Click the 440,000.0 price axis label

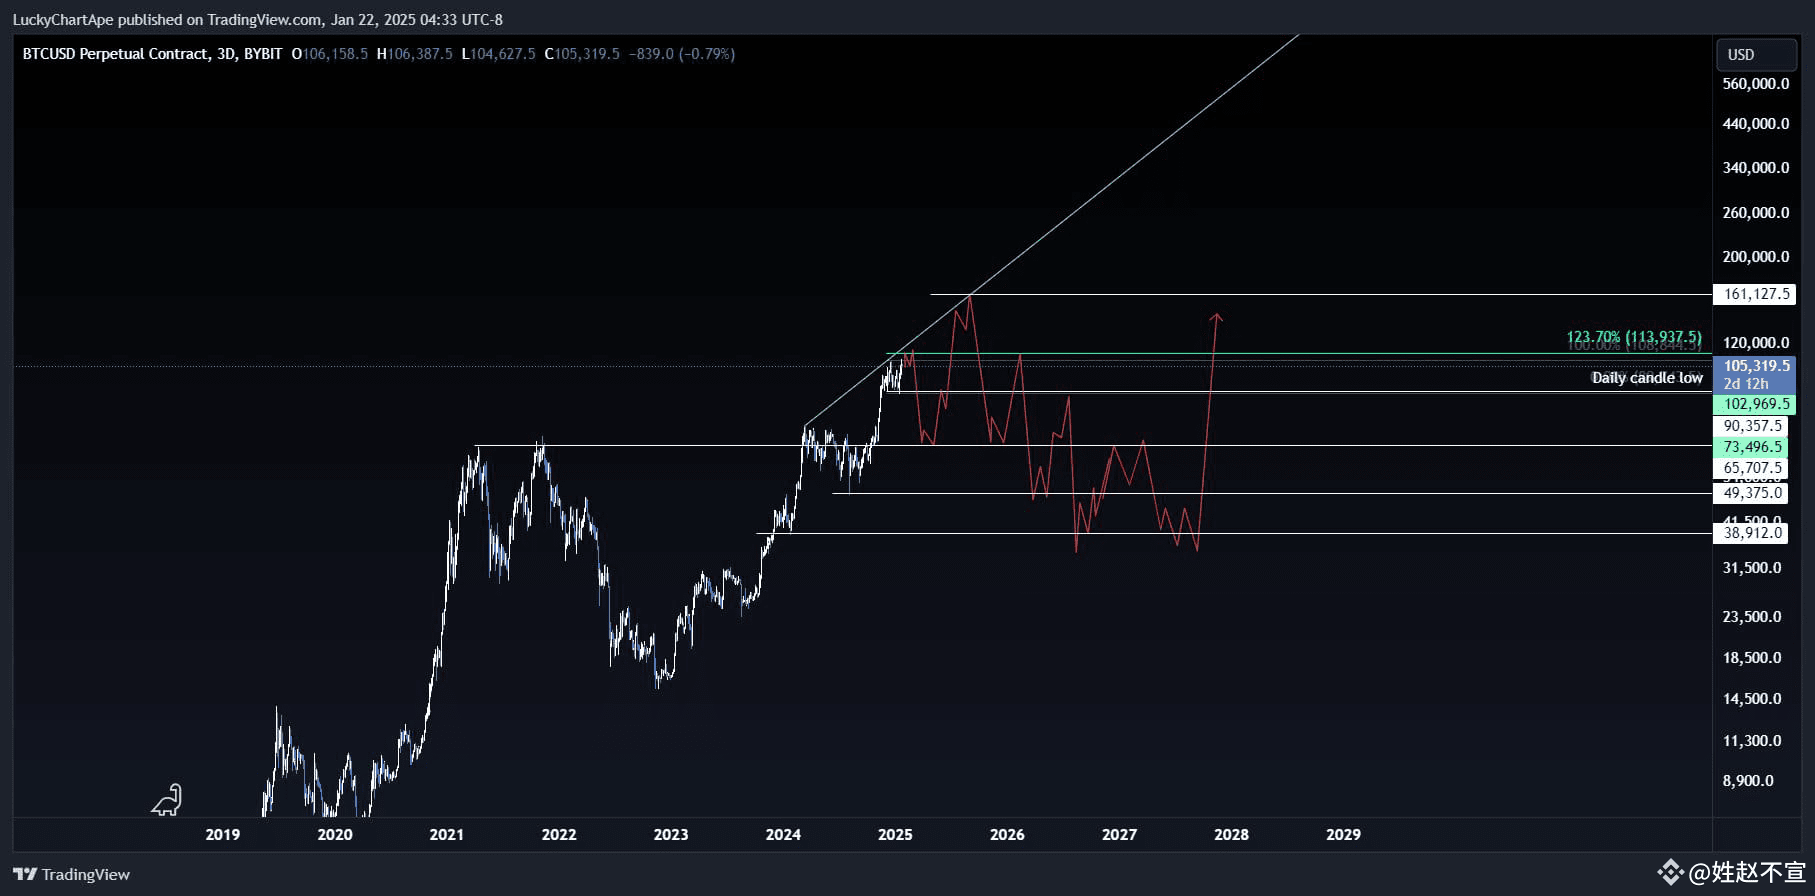1756,124
